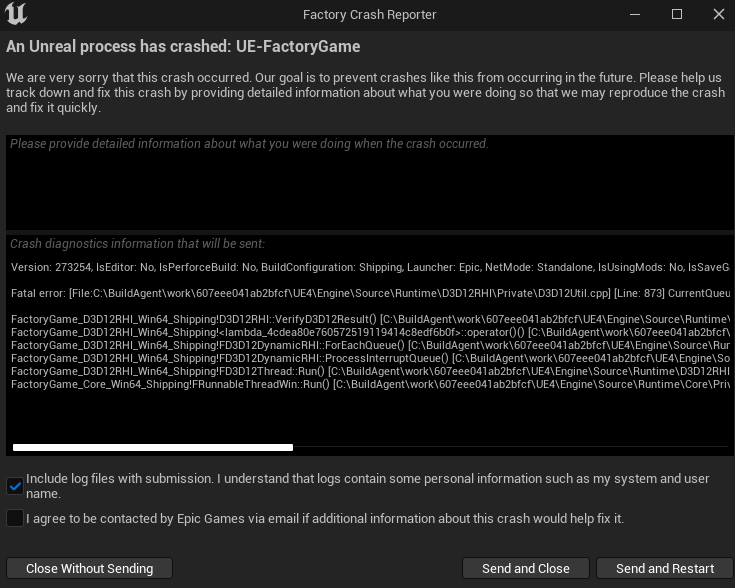
Task: Click the ForEachQueue stack trace line
Action: pos(370,346)
